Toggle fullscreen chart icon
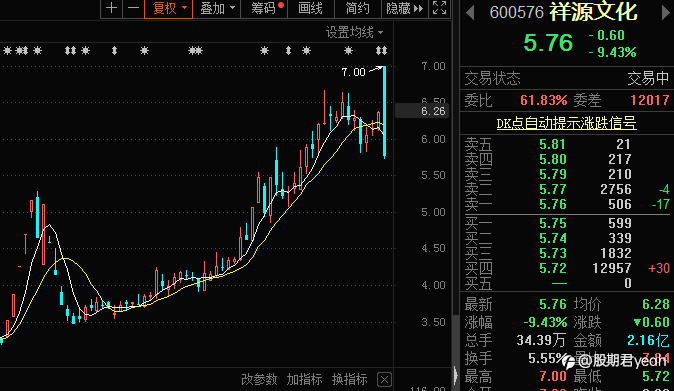 coord(439,8)
